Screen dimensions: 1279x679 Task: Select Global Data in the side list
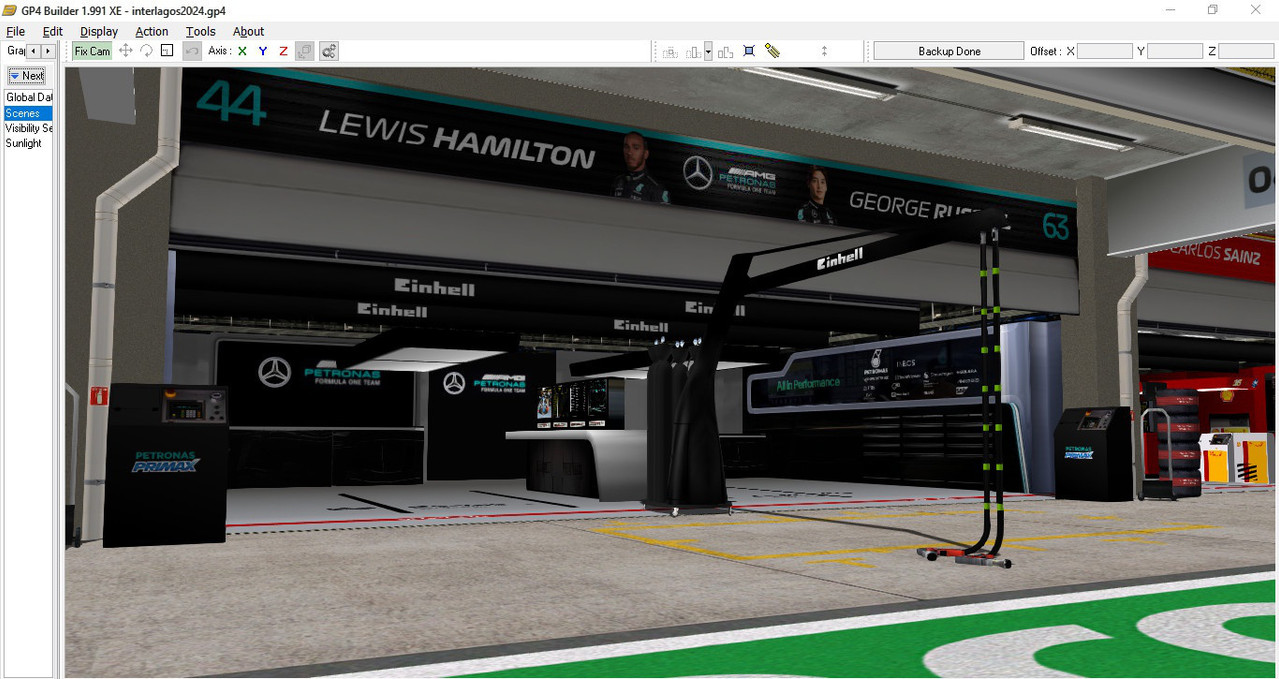pos(29,98)
